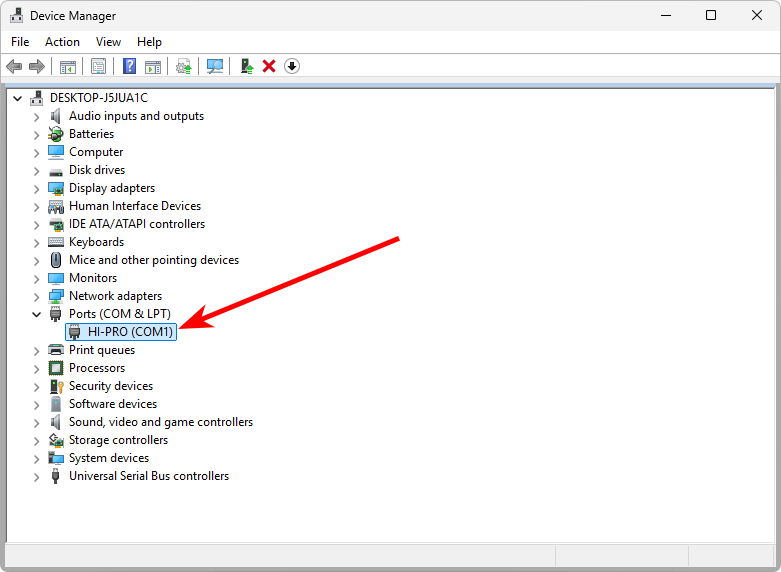The height and width of the screenshot is (572, 781).
Task: Open the File menu
Action: coord(20,42)
